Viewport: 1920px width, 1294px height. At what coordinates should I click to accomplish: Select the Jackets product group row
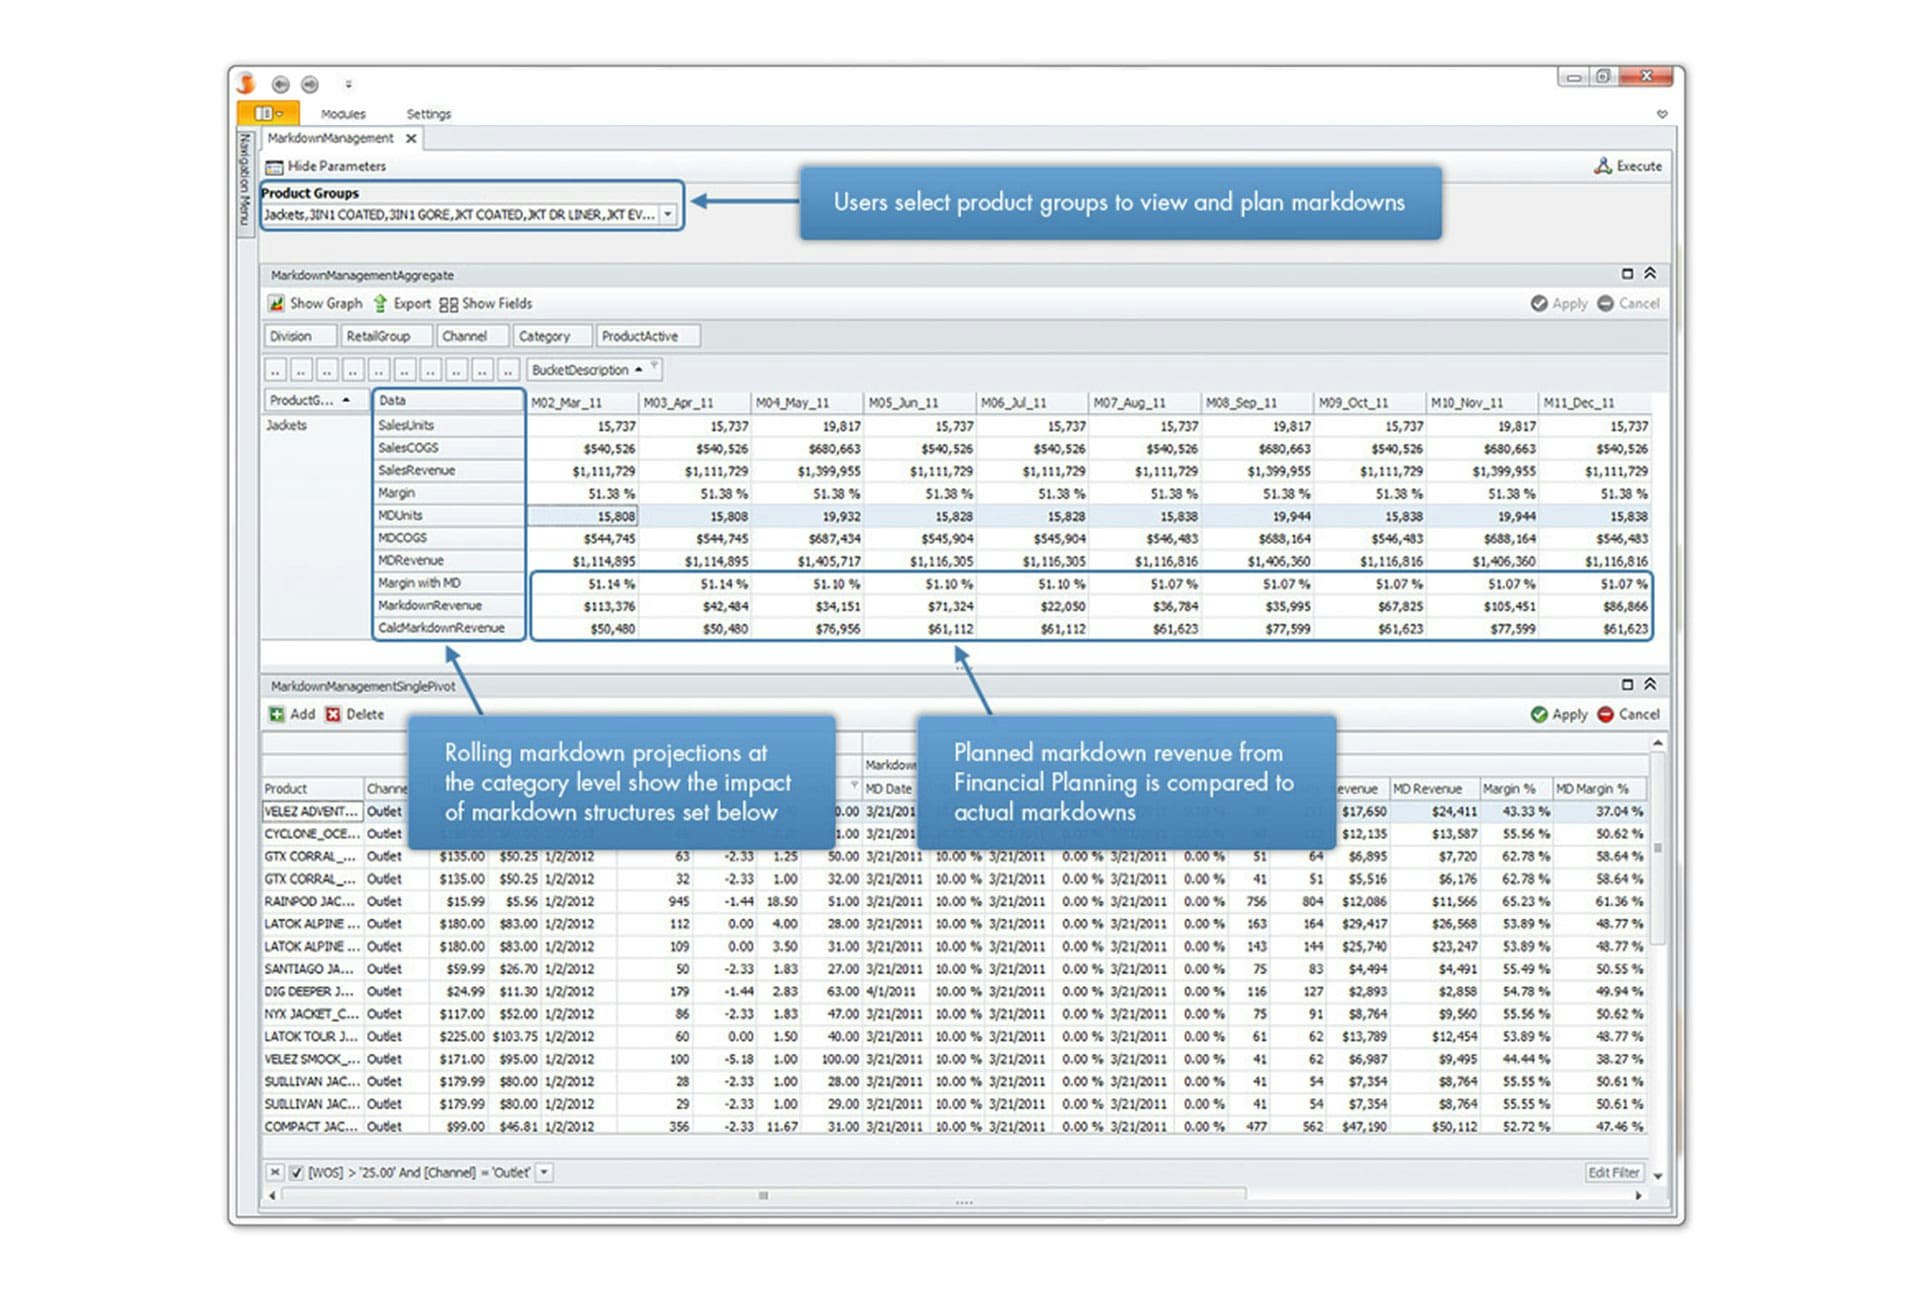coord(314,425)
